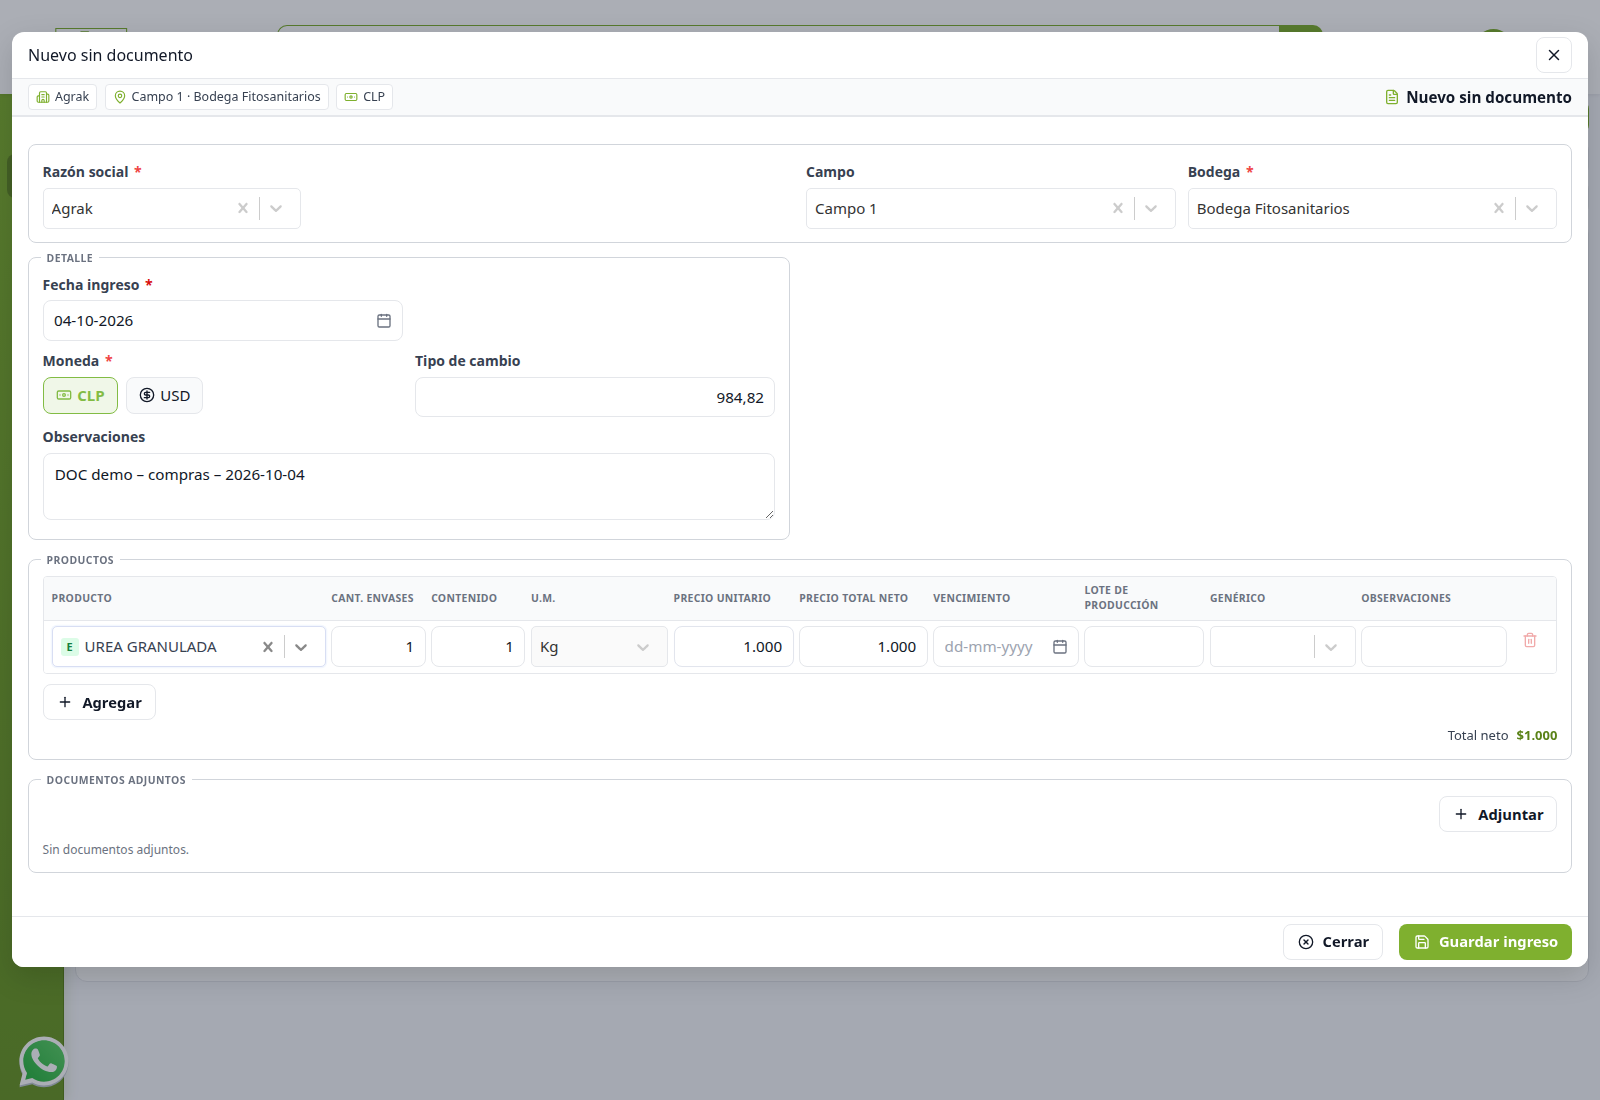Click the Adjuntar button
This screenshot has width=1600, height=1100.
pyautogui.click(x=1498, y=814)
